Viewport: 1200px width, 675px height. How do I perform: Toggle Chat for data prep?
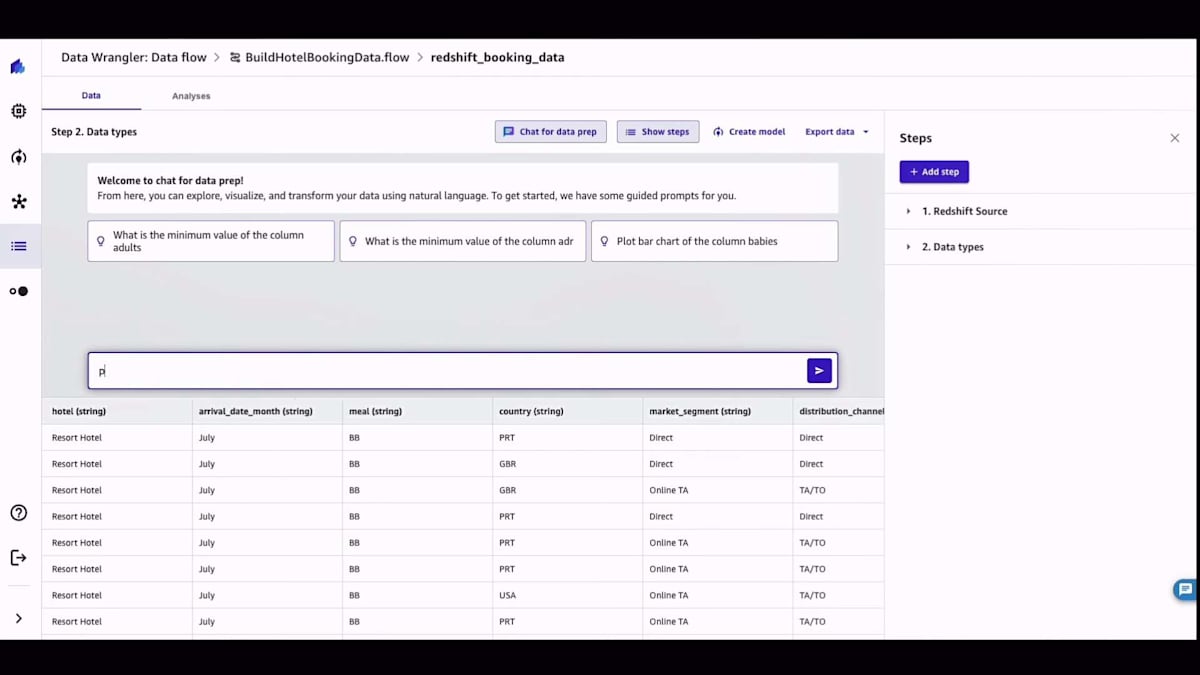(550, 132)
